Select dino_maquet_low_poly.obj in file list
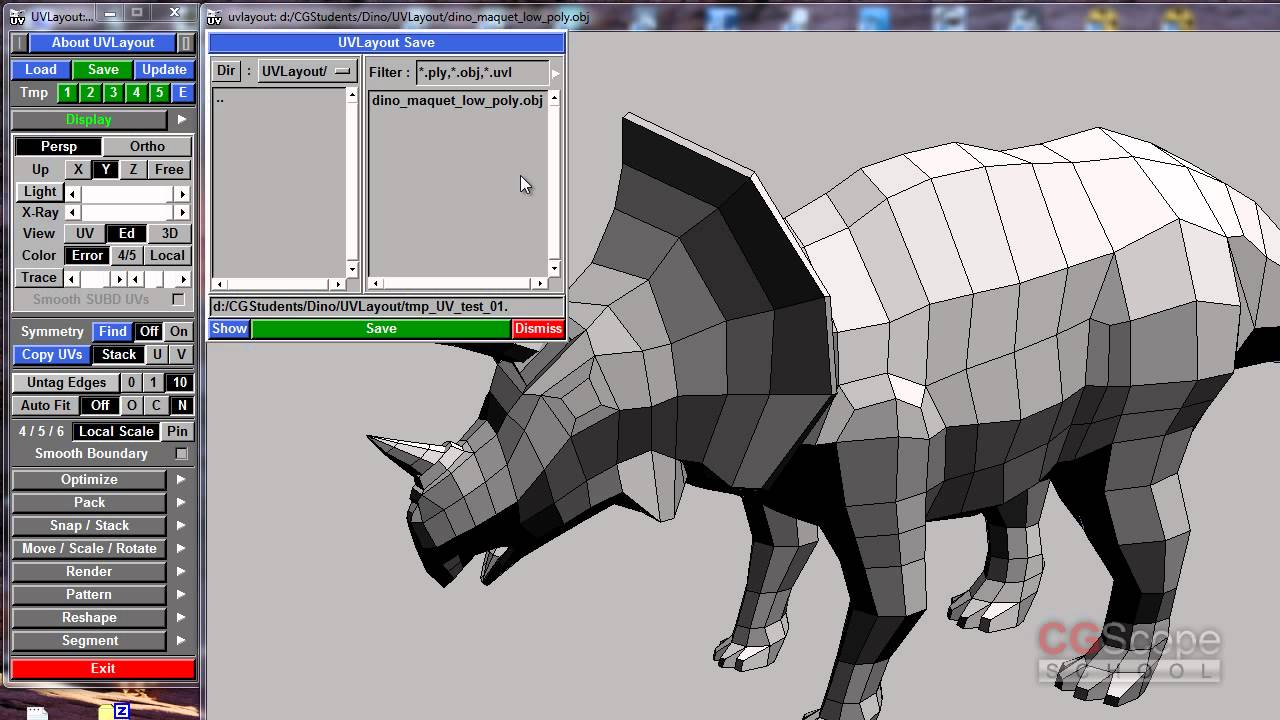The image size is (1280, 720). click(x=457, y=101)
